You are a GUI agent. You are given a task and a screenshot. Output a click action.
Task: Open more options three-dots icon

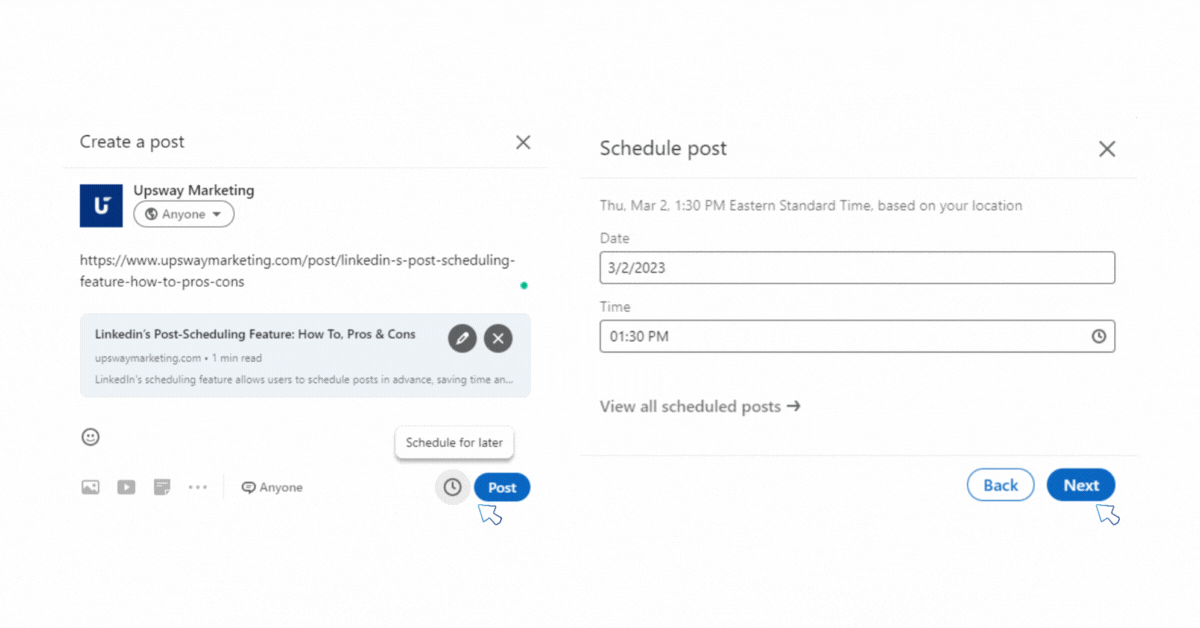[x=198, y=487]
